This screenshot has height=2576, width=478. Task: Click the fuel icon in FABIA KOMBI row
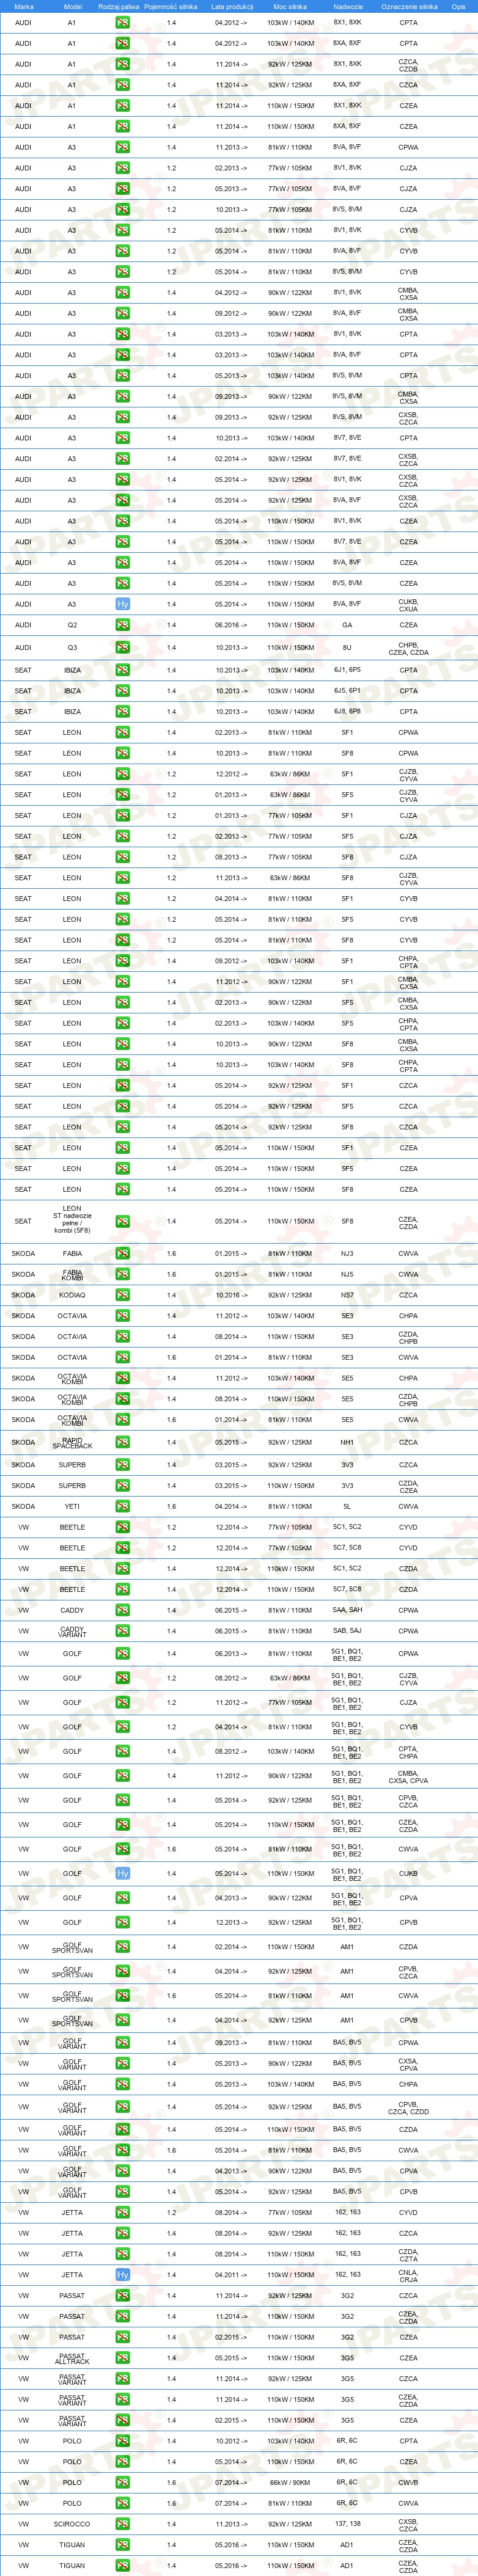(x=122, y=1274)
